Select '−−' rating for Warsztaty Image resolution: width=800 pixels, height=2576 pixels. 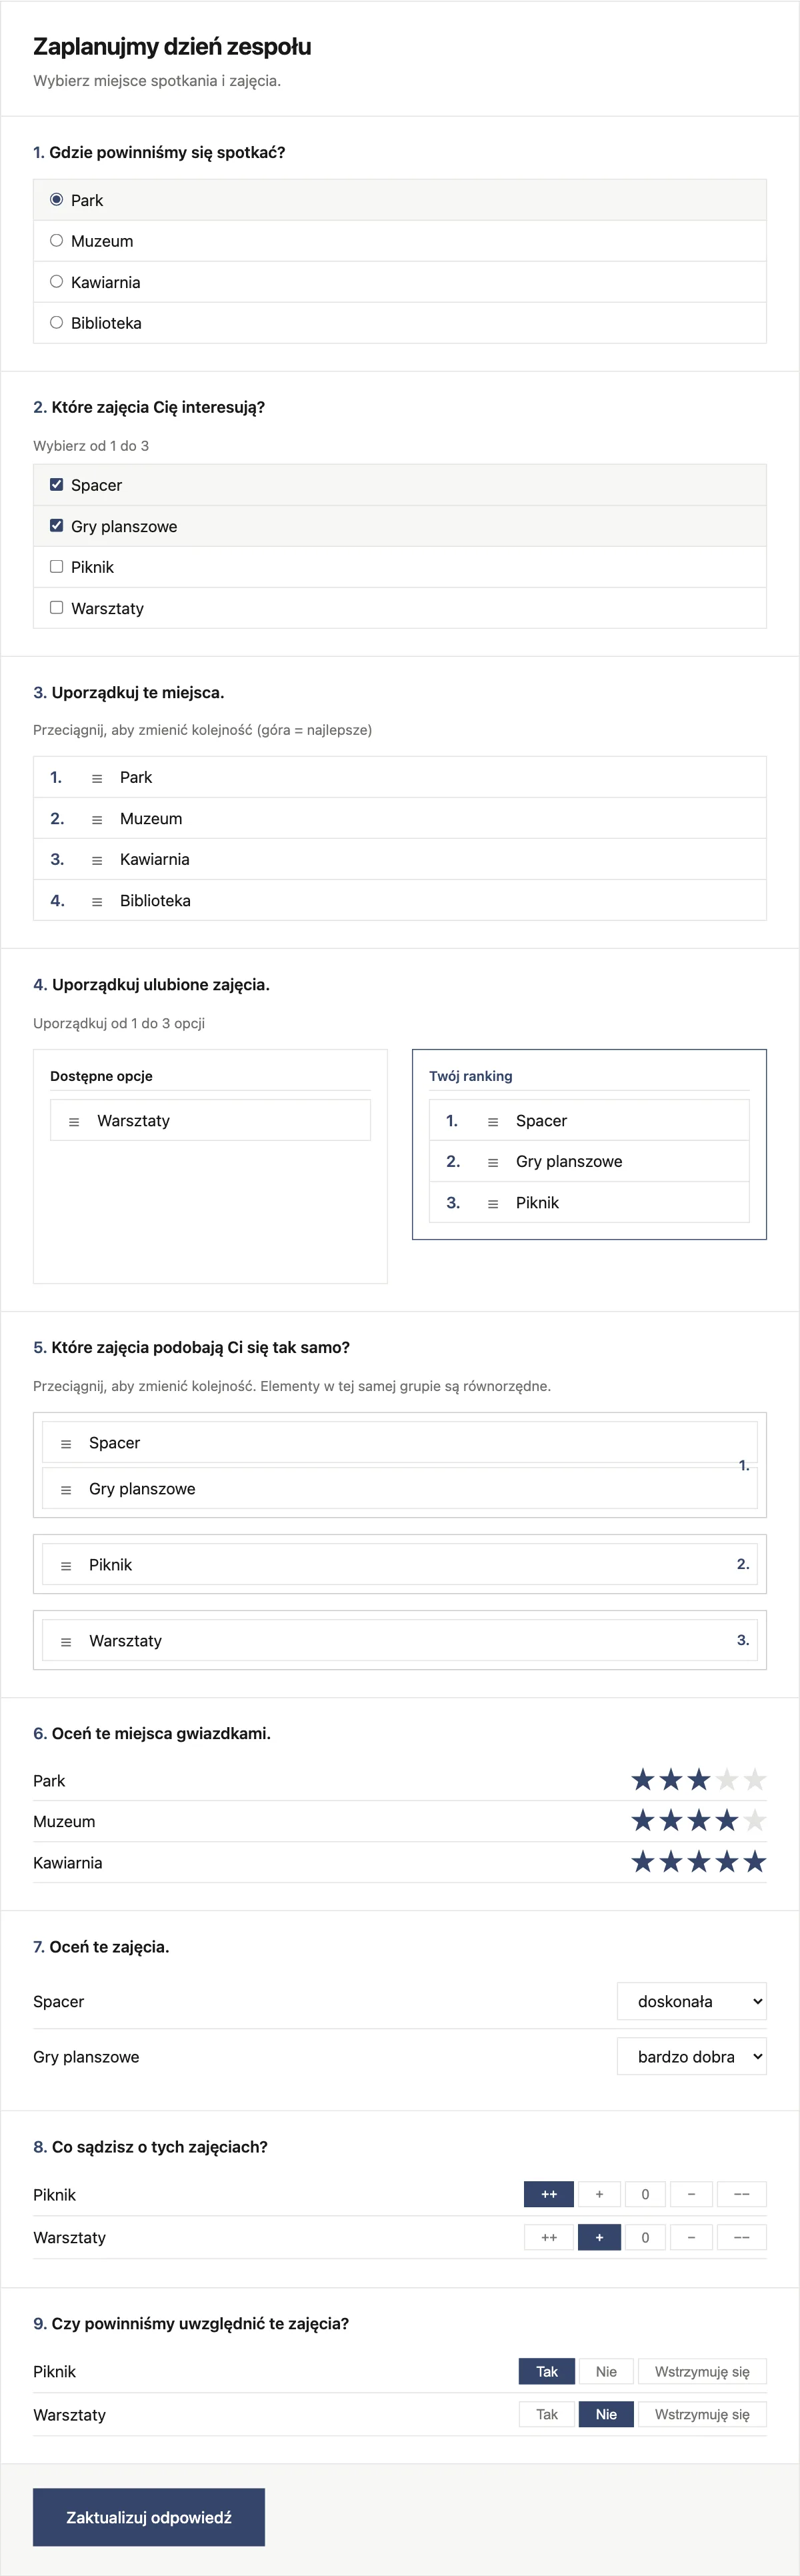(x=742, y=2237)
